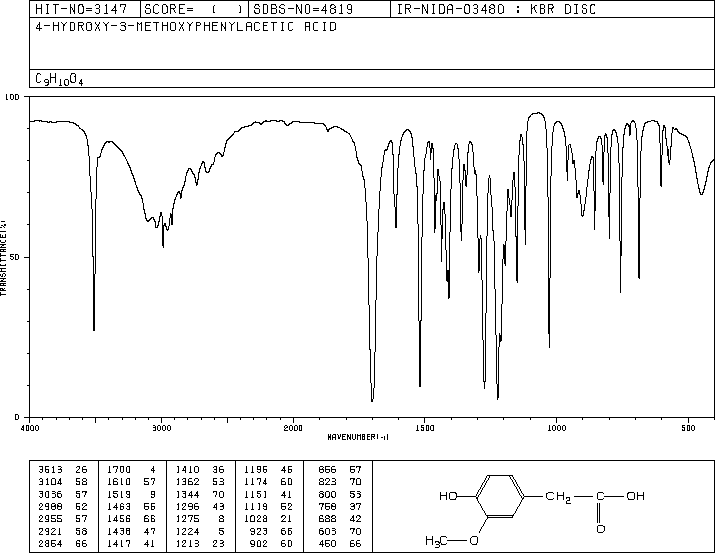The width and height of the screenshot is (715, 553).
Task: Pick the 1213 wavenumber table cell
Action: 188,544
